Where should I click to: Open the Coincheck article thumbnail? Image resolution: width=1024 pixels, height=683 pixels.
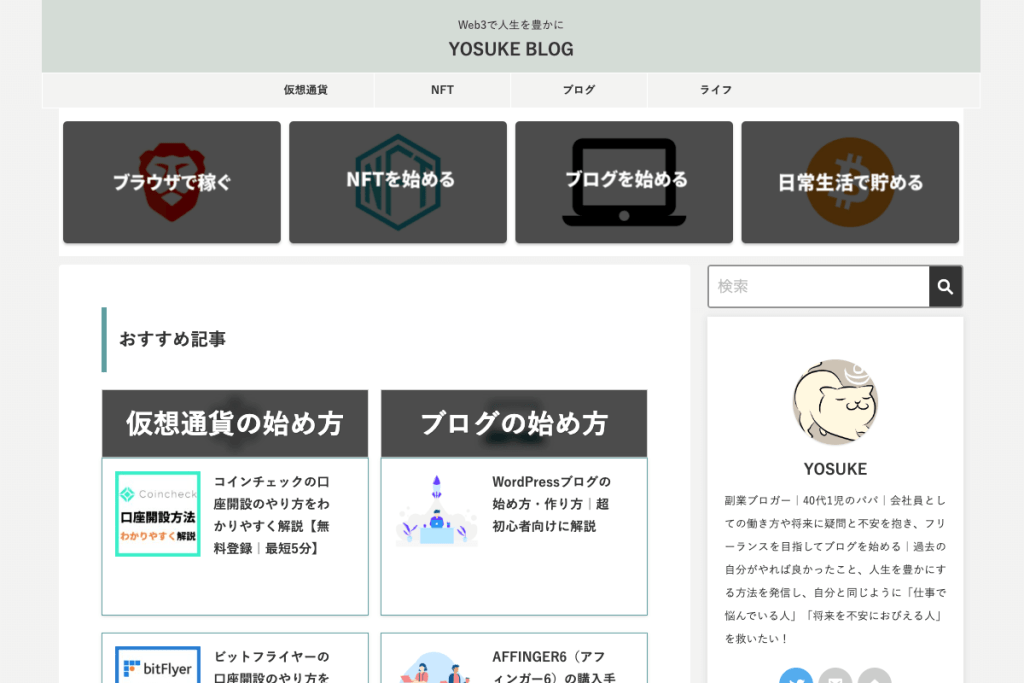(158, 514)
